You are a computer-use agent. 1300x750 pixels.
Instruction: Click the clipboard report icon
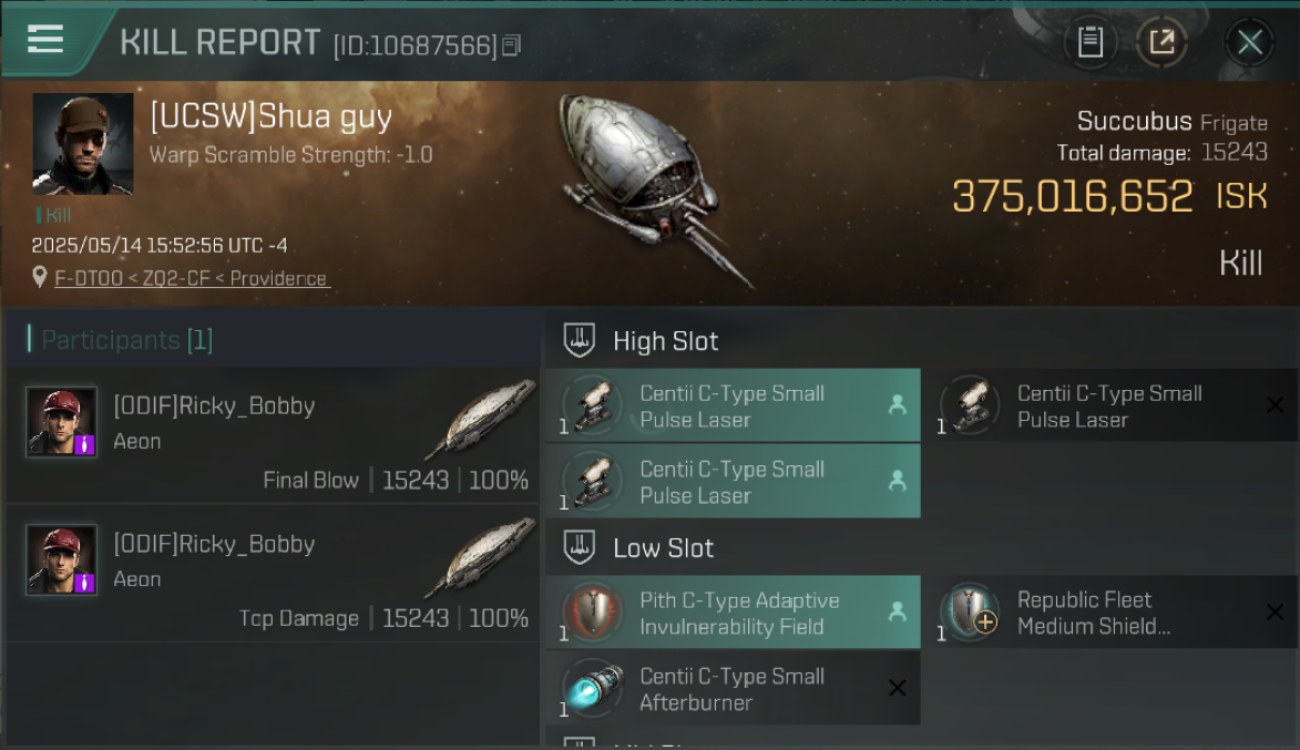click(1090, 42)
